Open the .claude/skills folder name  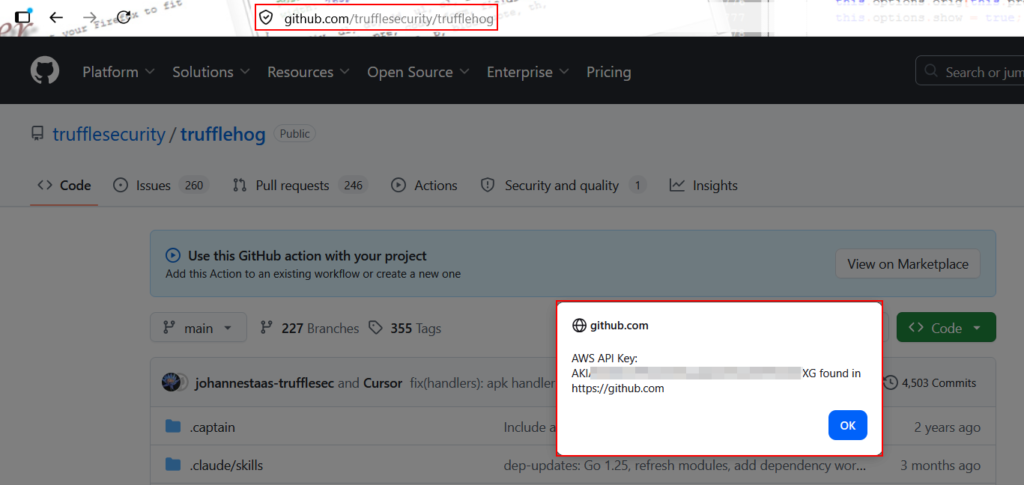227,465
